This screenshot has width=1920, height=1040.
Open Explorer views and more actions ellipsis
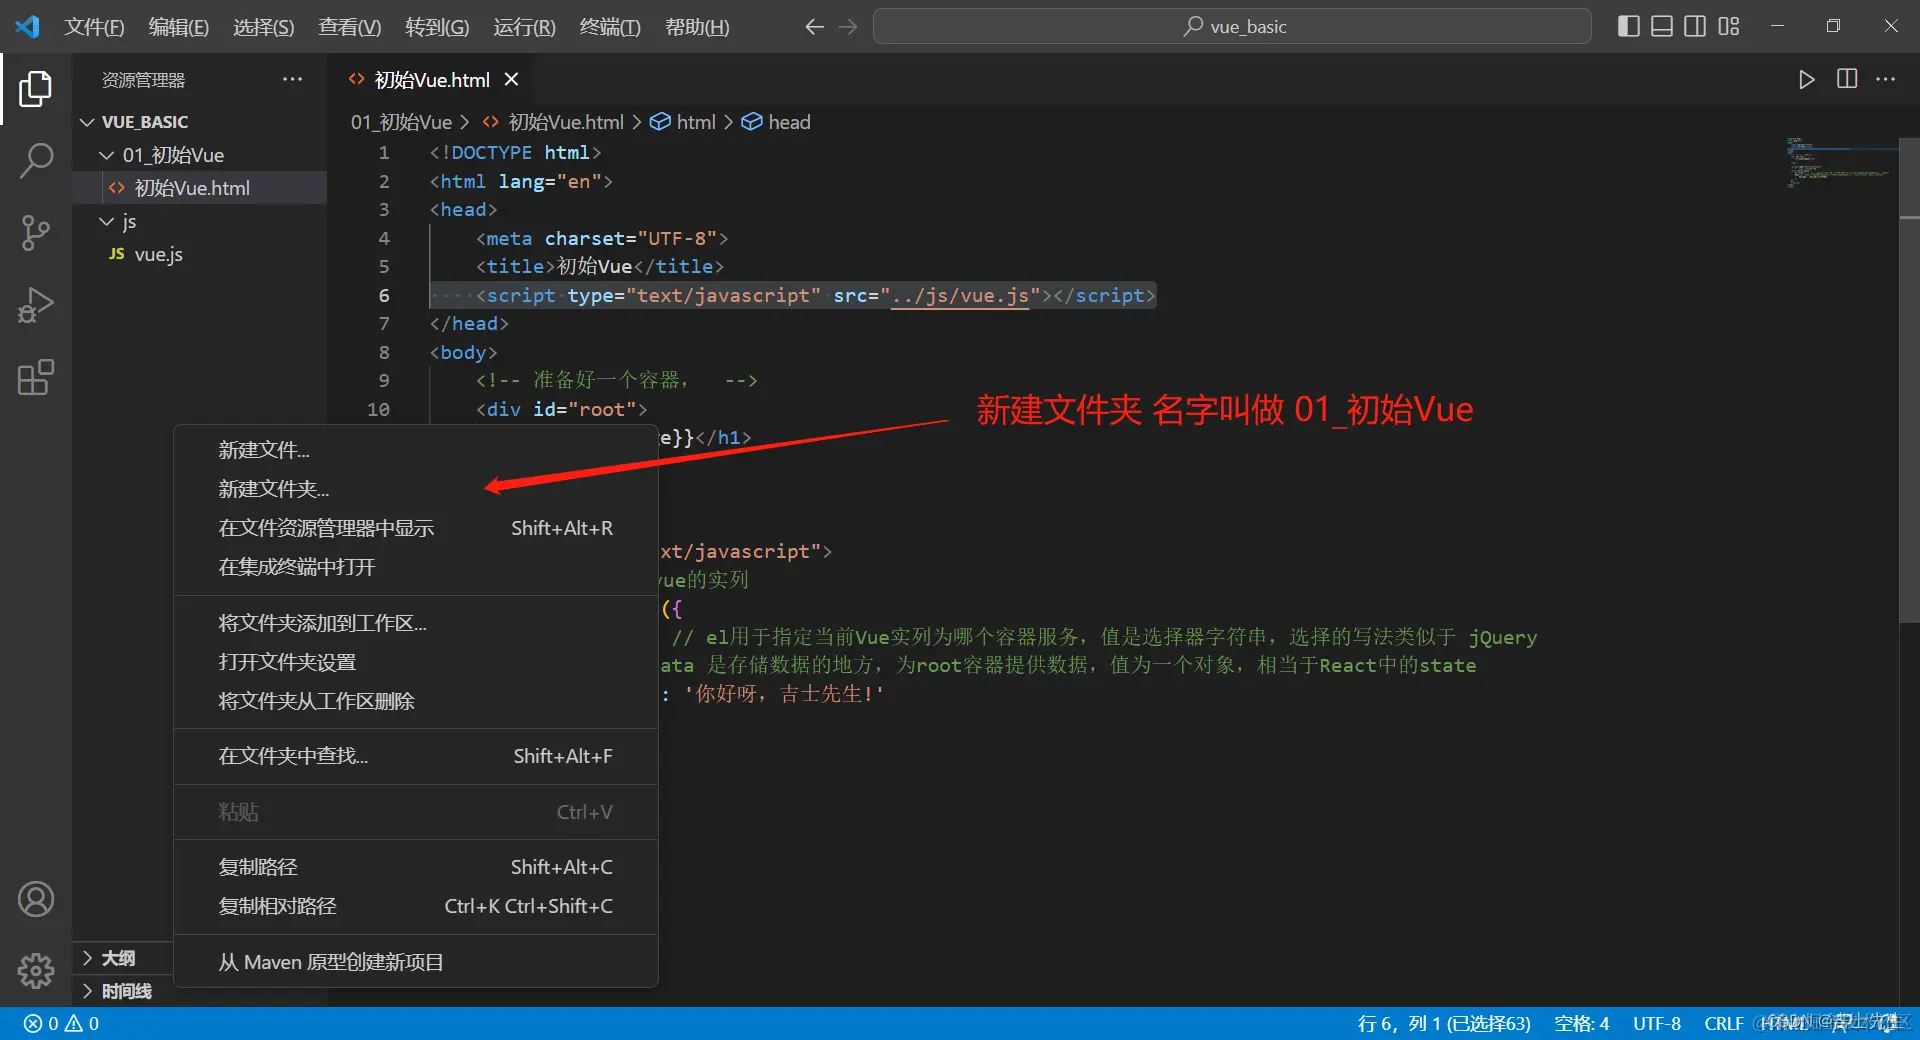point(292,79)
